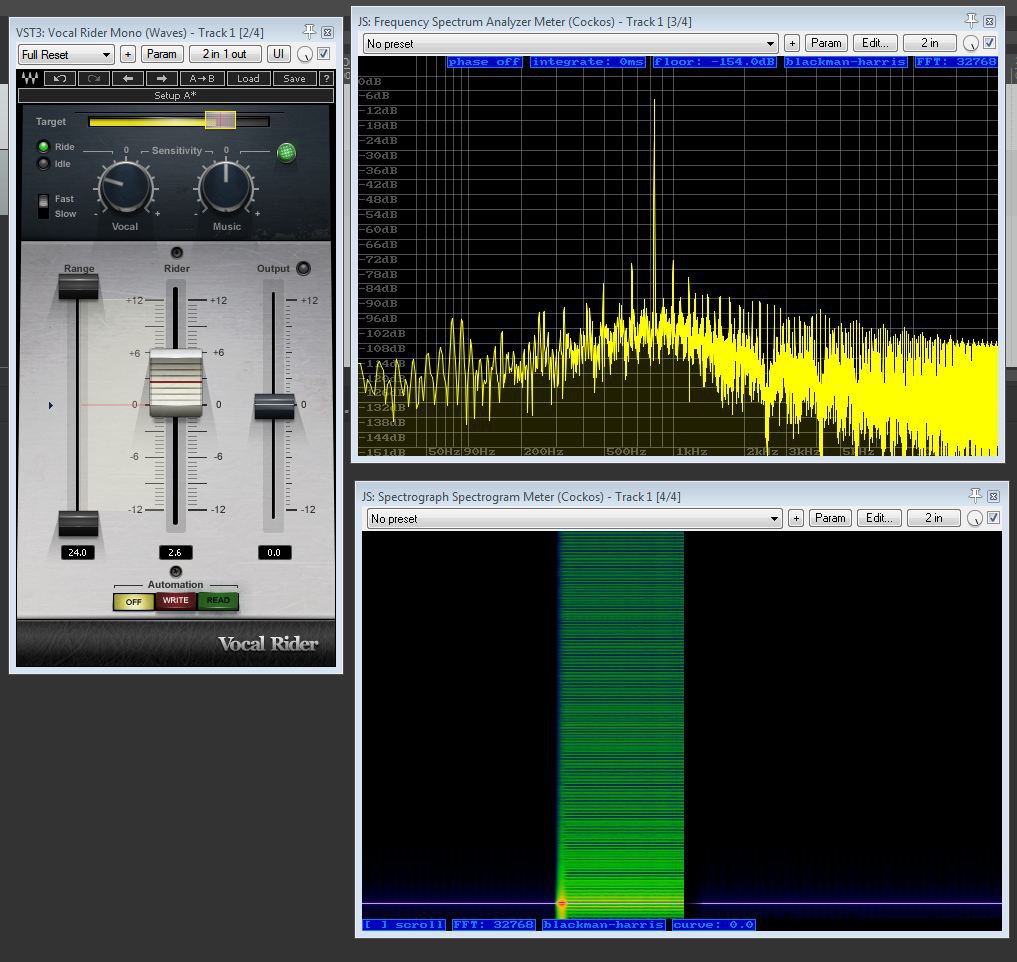Go to previous preset with left arrow
This screenshot has width=1017, height=962.
(x=127, y=78)
